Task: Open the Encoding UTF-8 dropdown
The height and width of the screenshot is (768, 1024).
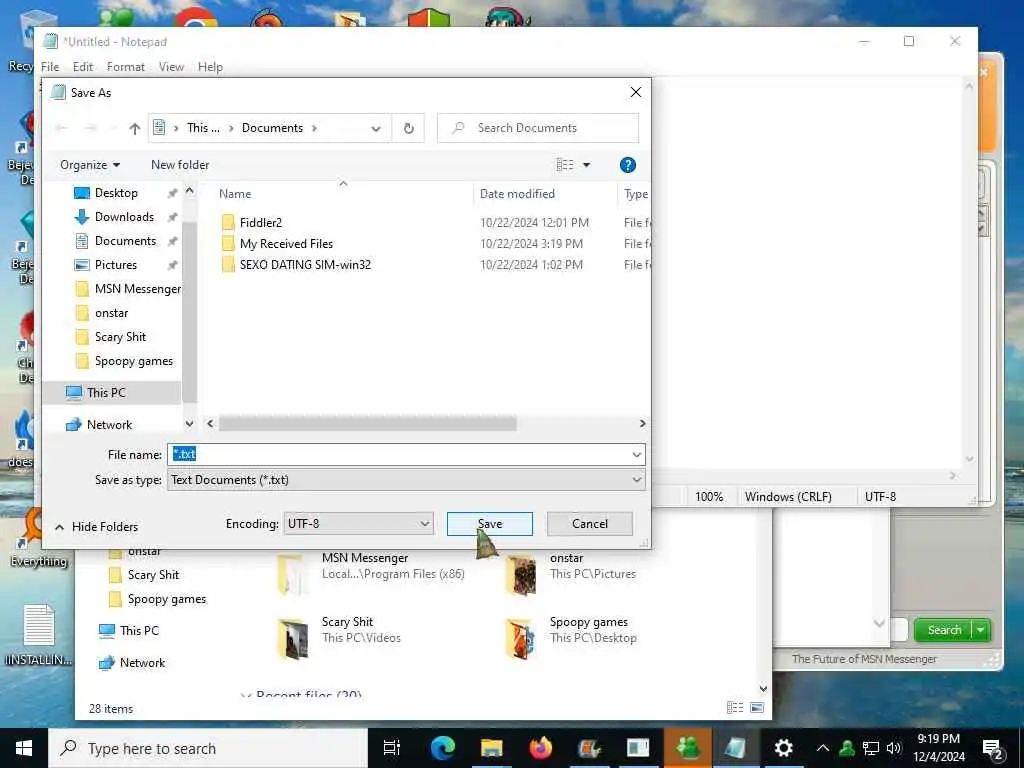Action: (x=359, y=524)
